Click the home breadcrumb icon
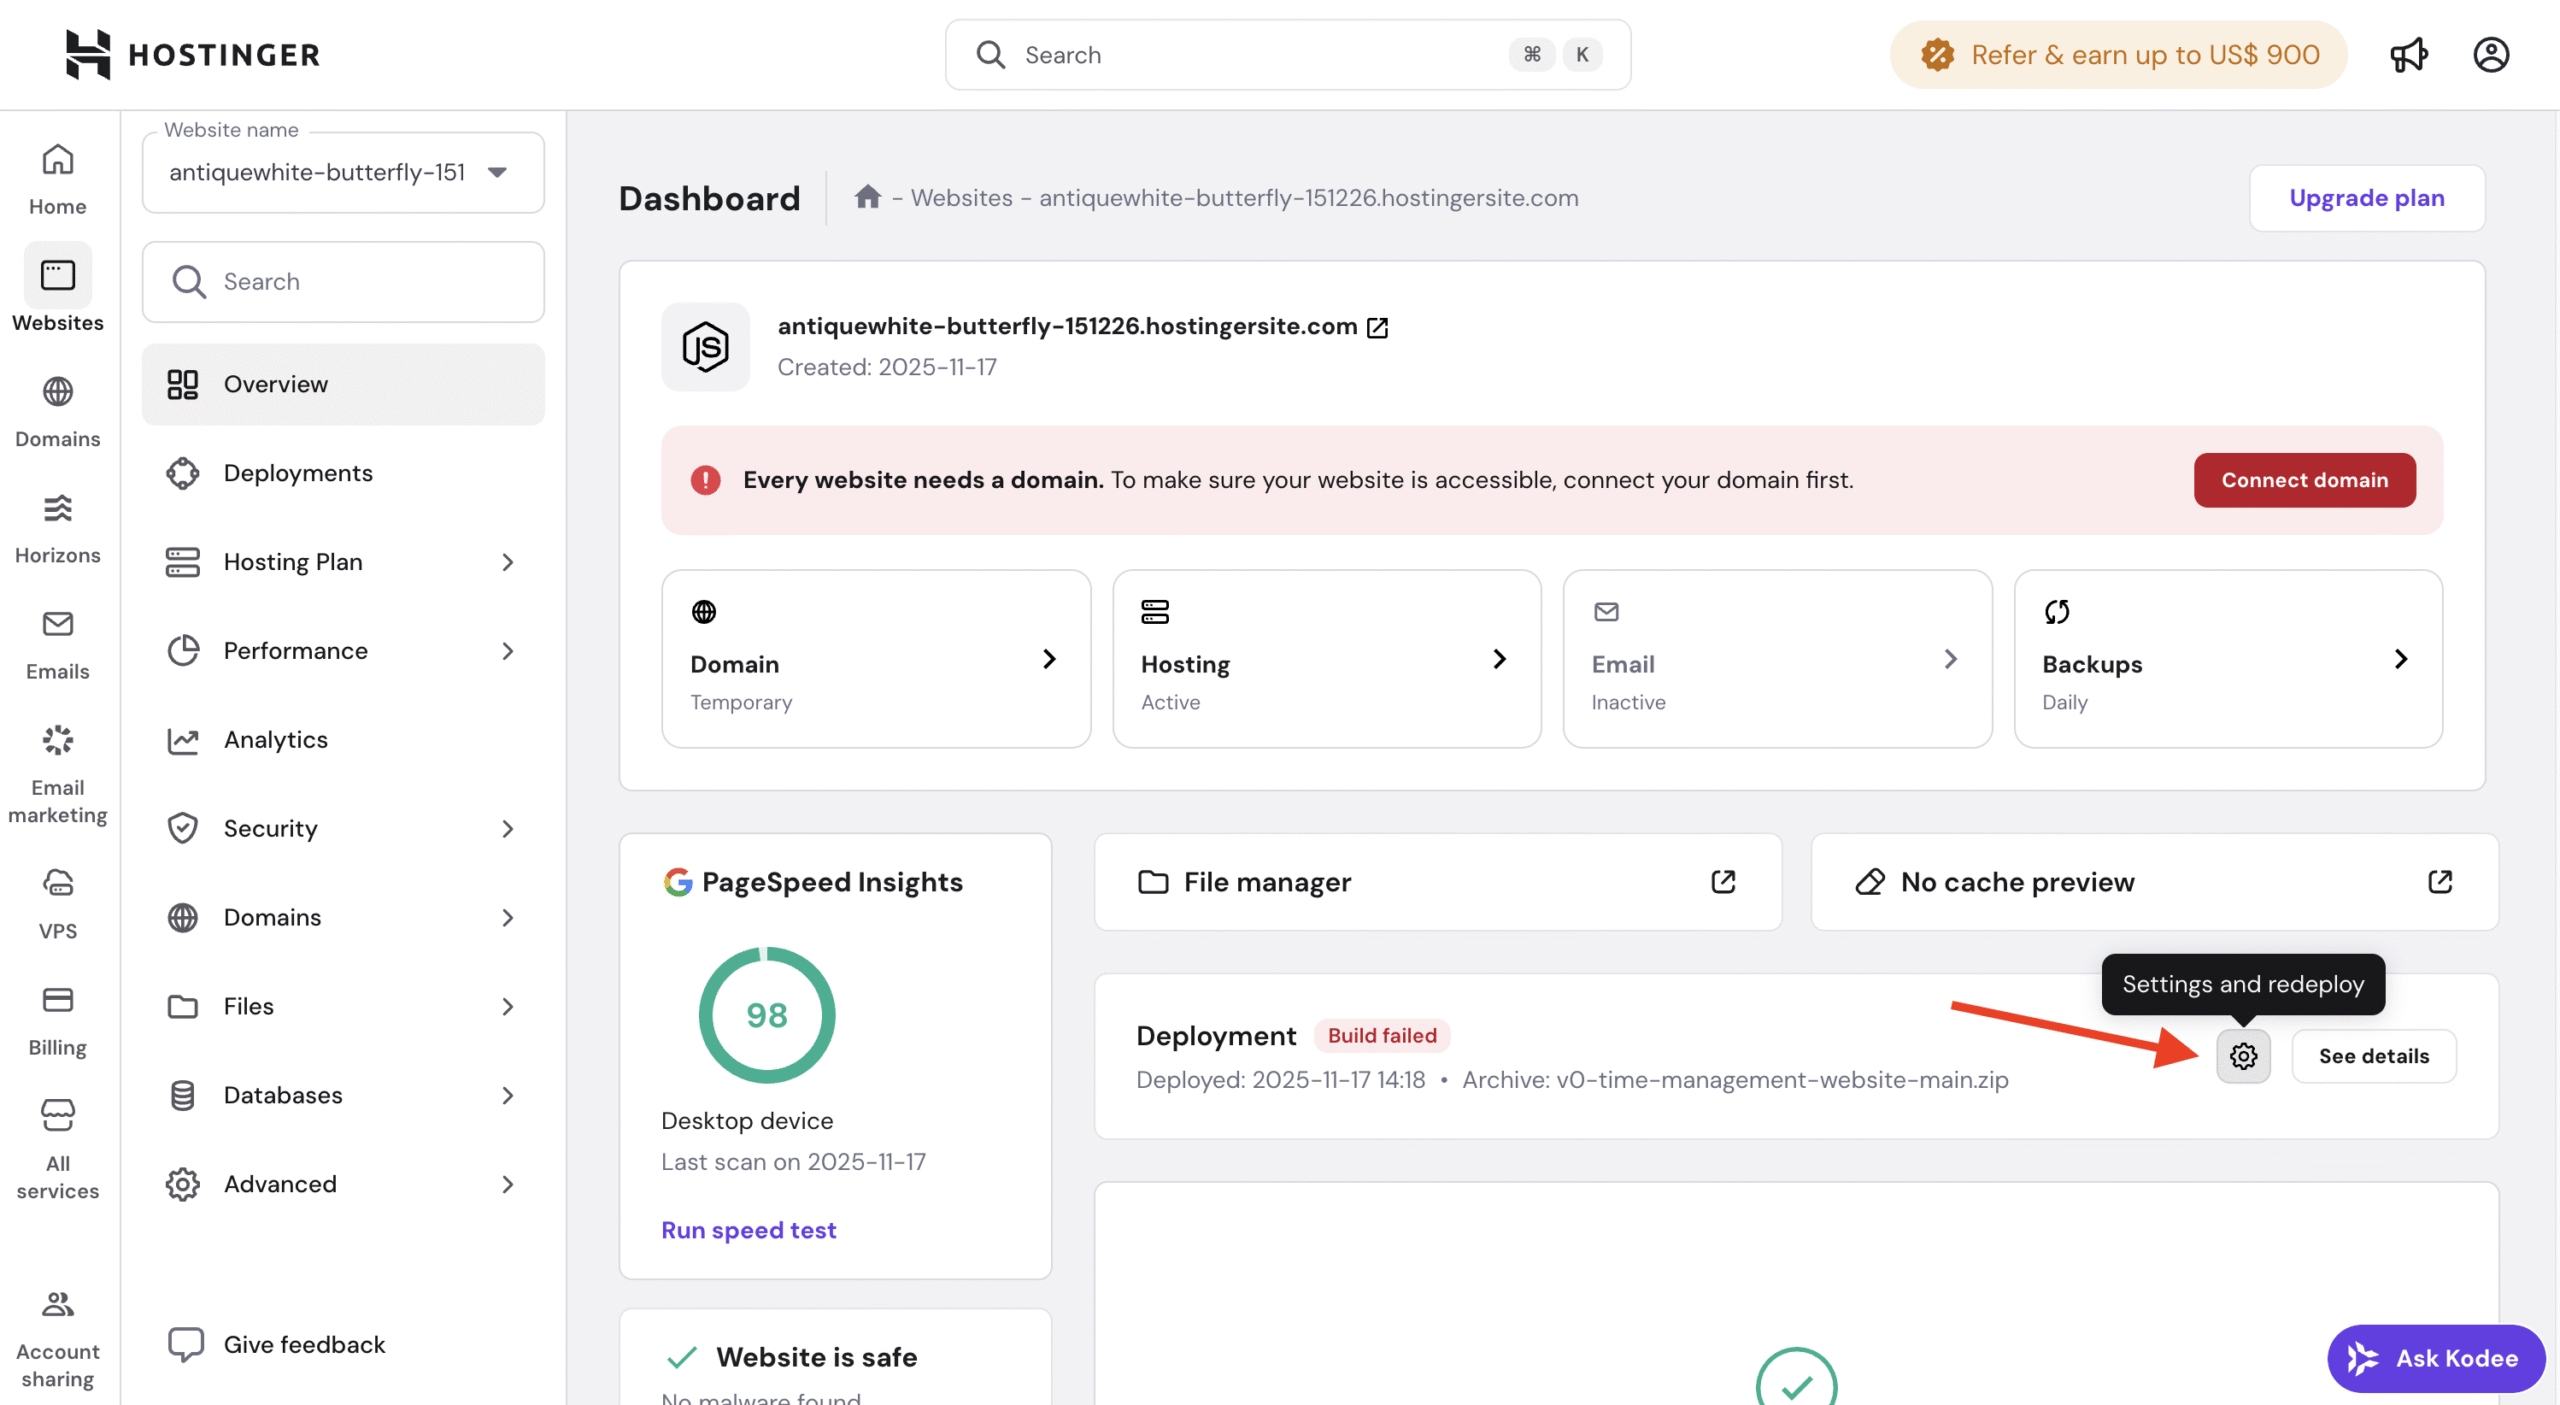The height and width of the screenshot is (1405, 2560). coord(867,197)
